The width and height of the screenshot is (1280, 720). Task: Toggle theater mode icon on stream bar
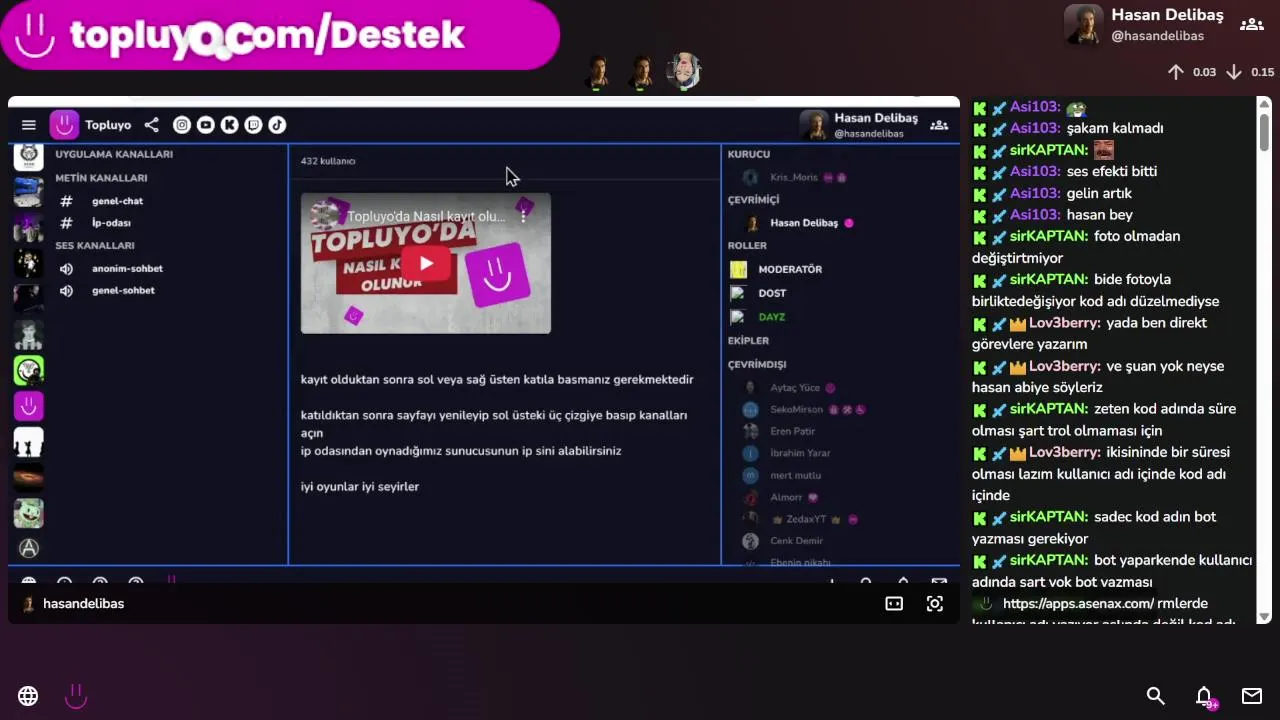click(894, 604)
